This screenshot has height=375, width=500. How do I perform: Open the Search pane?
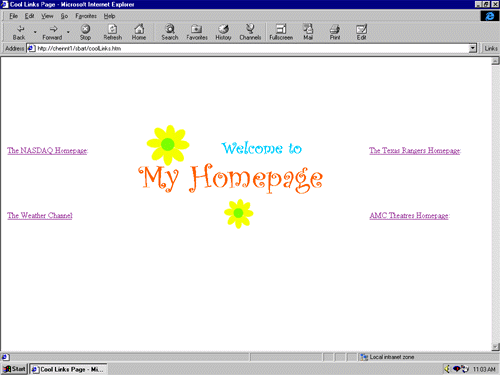pyautogui.click(x=170, y=32)
